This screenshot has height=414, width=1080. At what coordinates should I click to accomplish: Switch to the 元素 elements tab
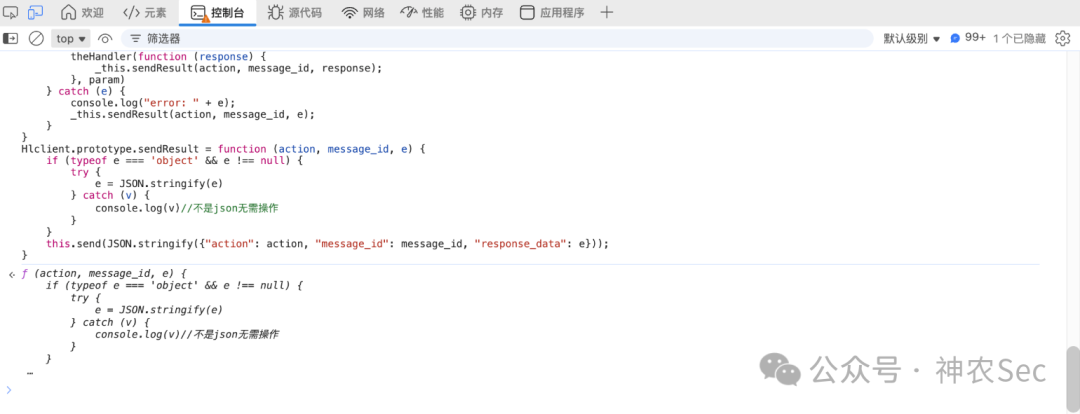[x=145, y=12]
